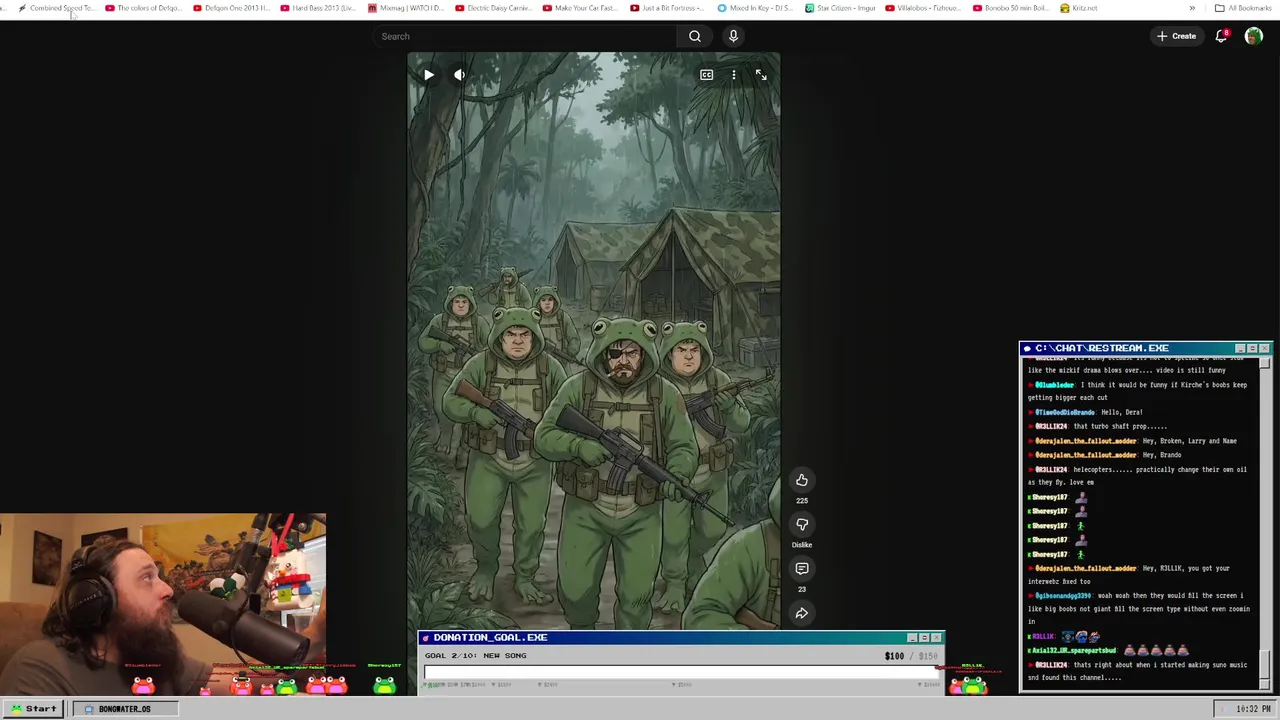The image size is (1280, 720).
Task: Open the 'Combined Speed To...' bookmark
Action: (x=56, y=8)
